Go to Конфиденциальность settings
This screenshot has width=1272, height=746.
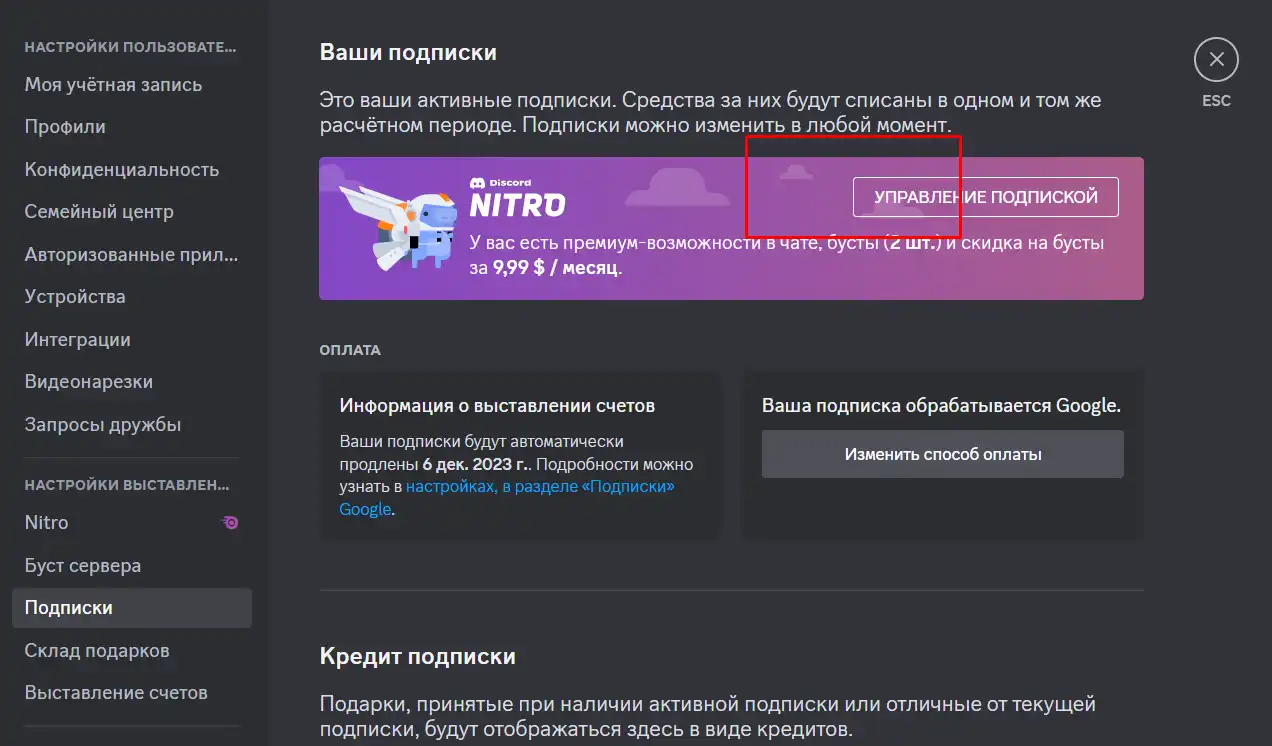[x=122, y=170]
